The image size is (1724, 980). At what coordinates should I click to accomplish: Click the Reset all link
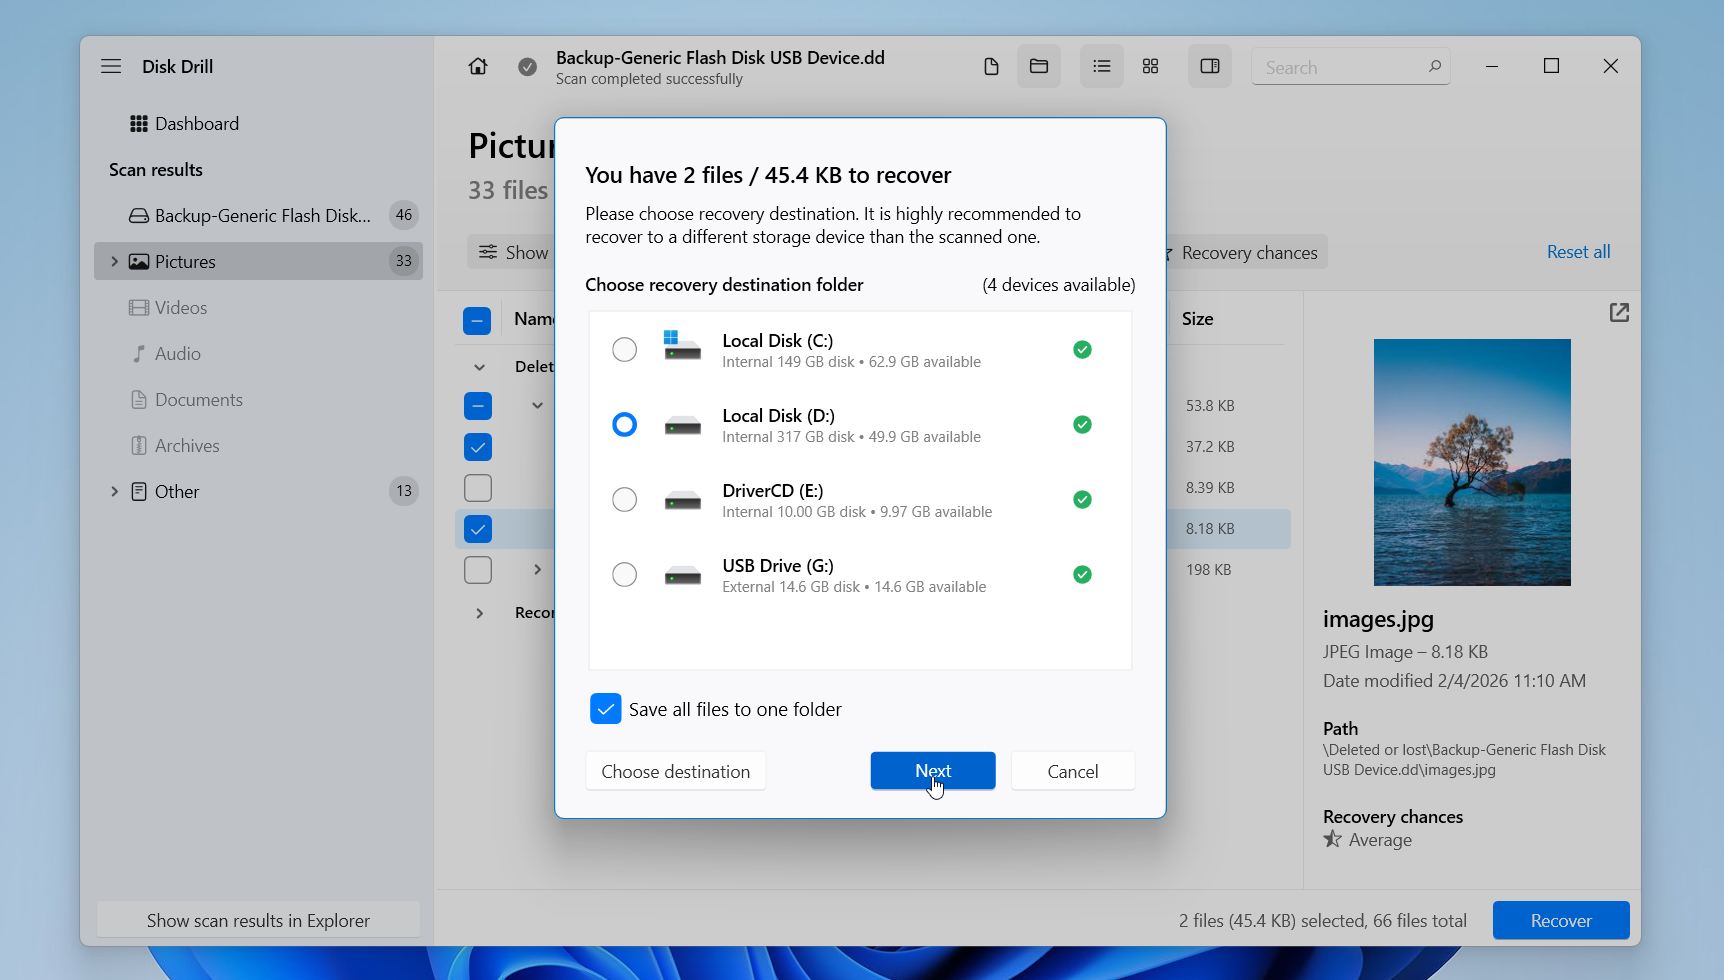[1578, 252]
